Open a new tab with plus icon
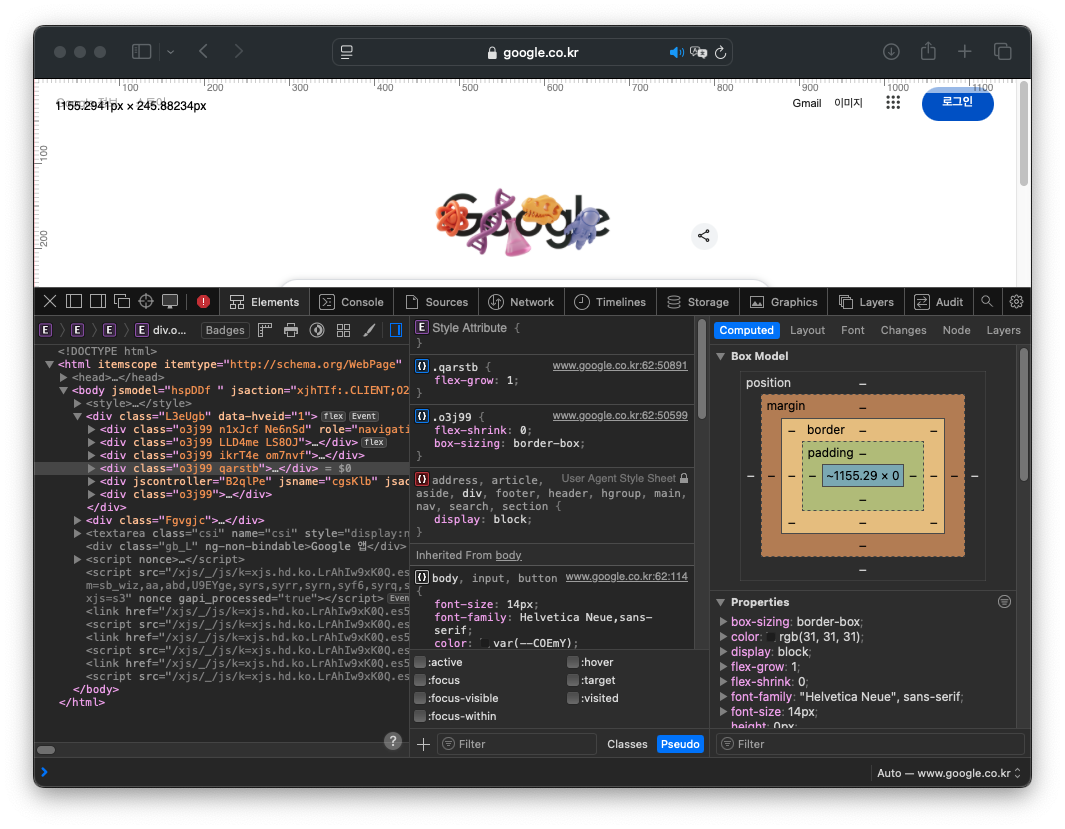 coord(964,52)
